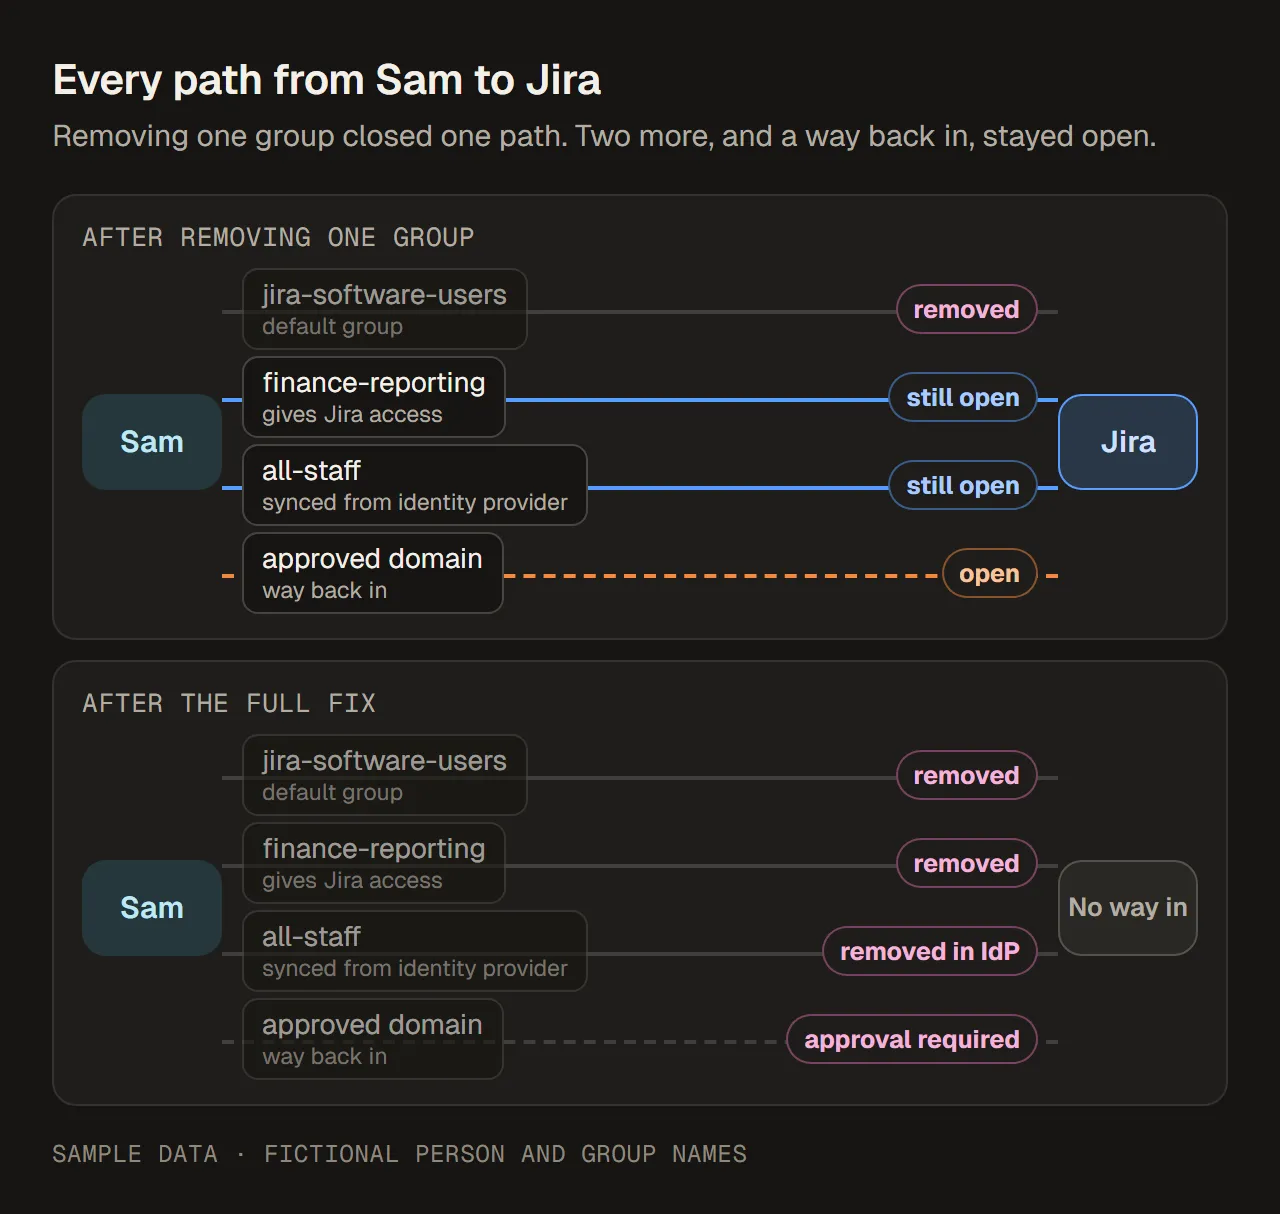Viewport: 1280px width, 1214px height.
Task: Click the 'AFTER THE FULL FIX' heading
Action: 229,704
